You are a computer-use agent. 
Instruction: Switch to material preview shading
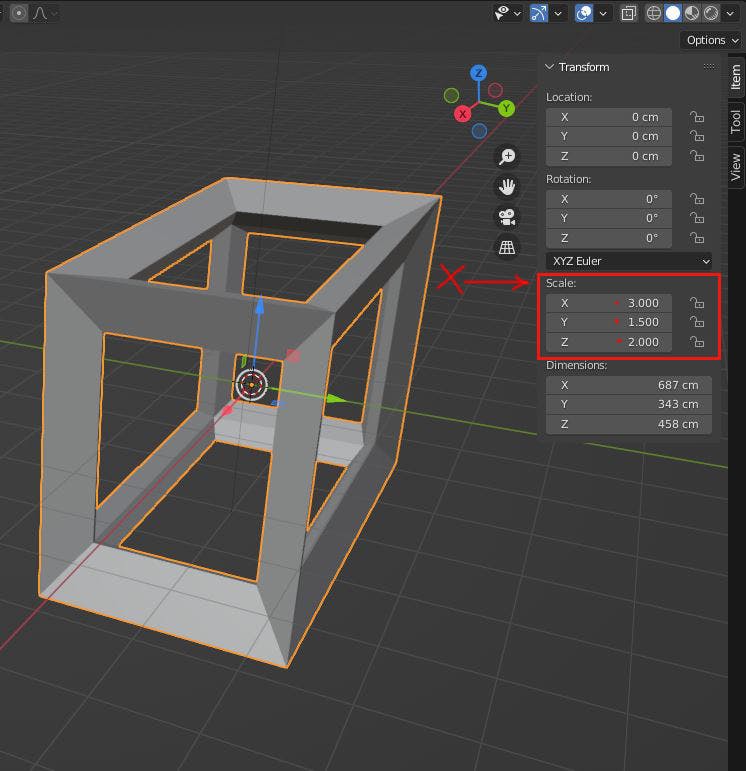click(692, 13)
